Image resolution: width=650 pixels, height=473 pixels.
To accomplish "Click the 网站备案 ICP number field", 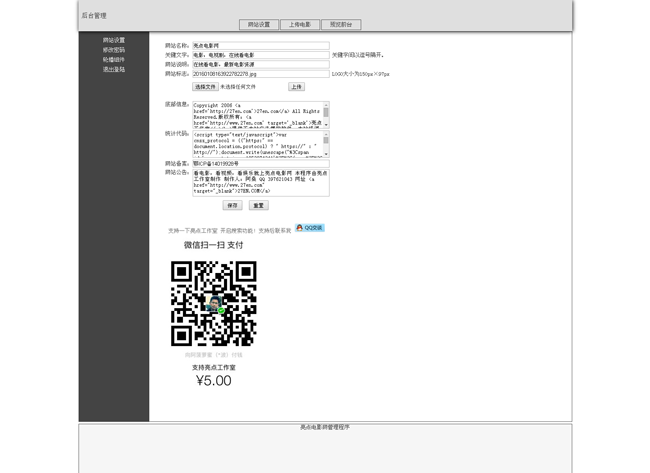I will click(260, 163).
